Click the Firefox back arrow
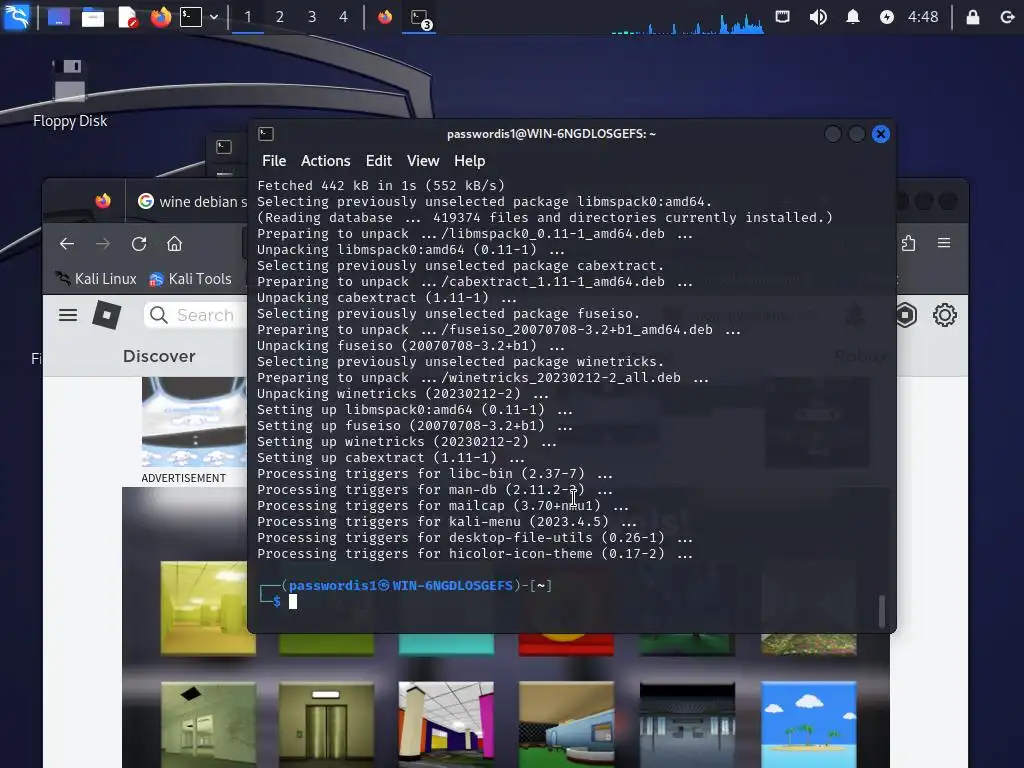The image size is (1024, 768). pyautogui.click(x=67, y=244)
